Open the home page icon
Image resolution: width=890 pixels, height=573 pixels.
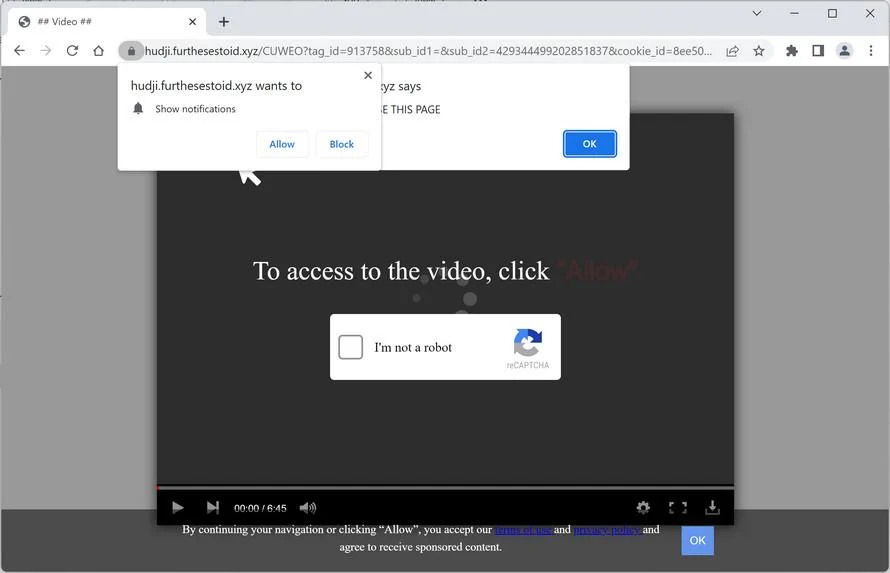pos(98,50)
